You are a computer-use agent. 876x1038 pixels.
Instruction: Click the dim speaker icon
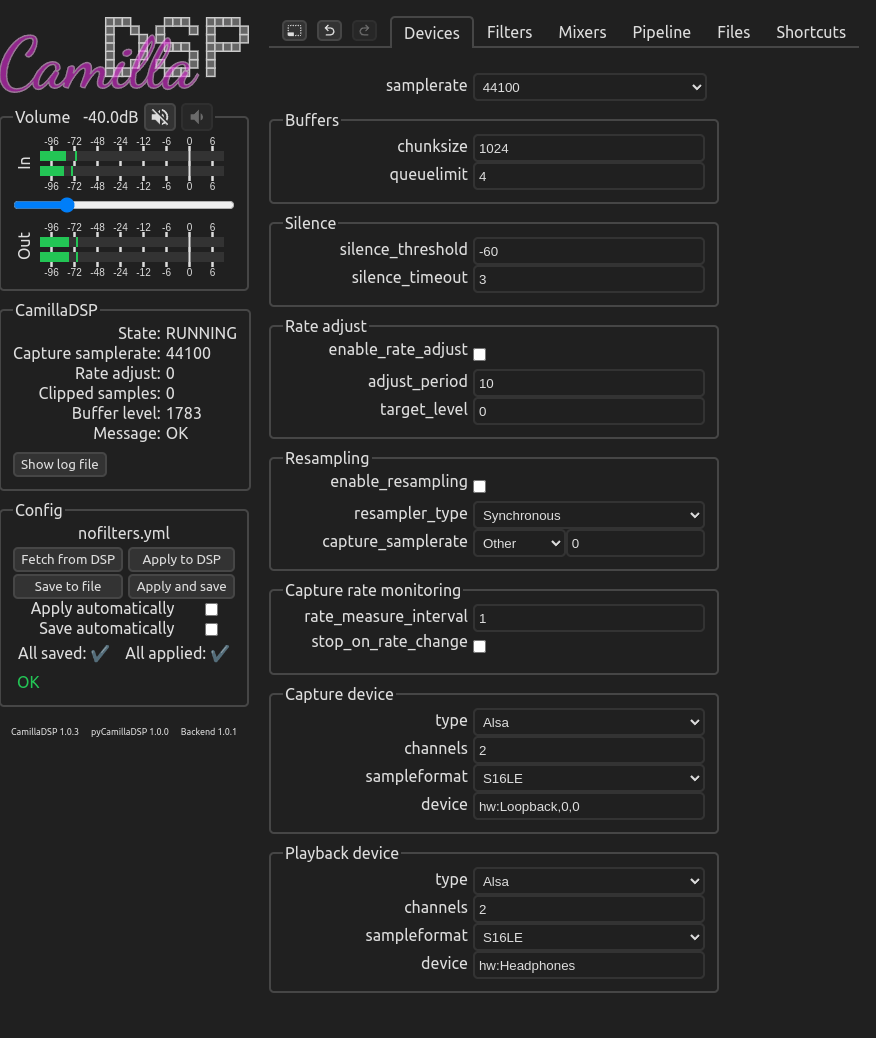point(197,117)
